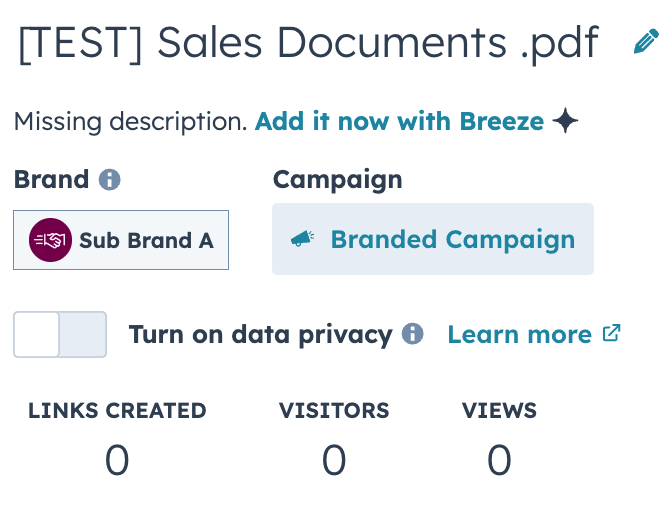Viewport: 672px width, 520px height.
Task: Click the Missing description text
Action: tap(130, 122)
